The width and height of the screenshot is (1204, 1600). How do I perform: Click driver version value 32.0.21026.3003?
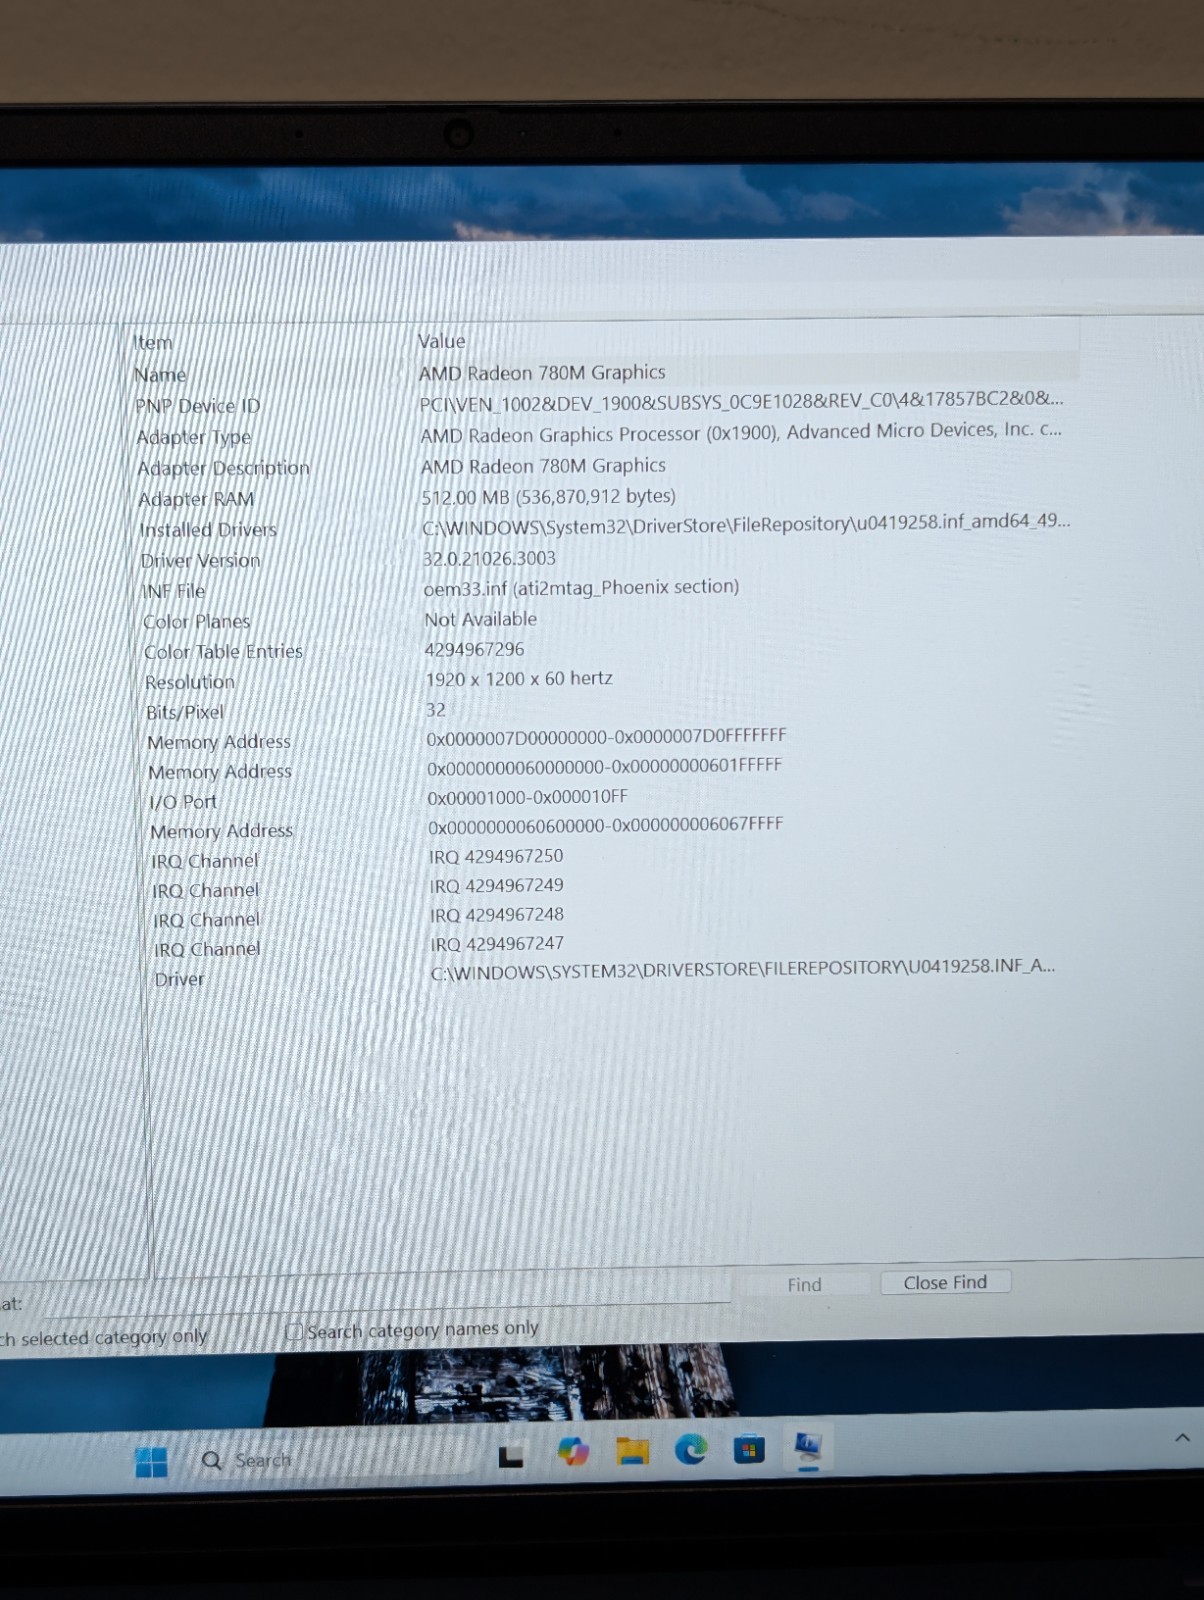pyautogui.click(x=489, y=558)
